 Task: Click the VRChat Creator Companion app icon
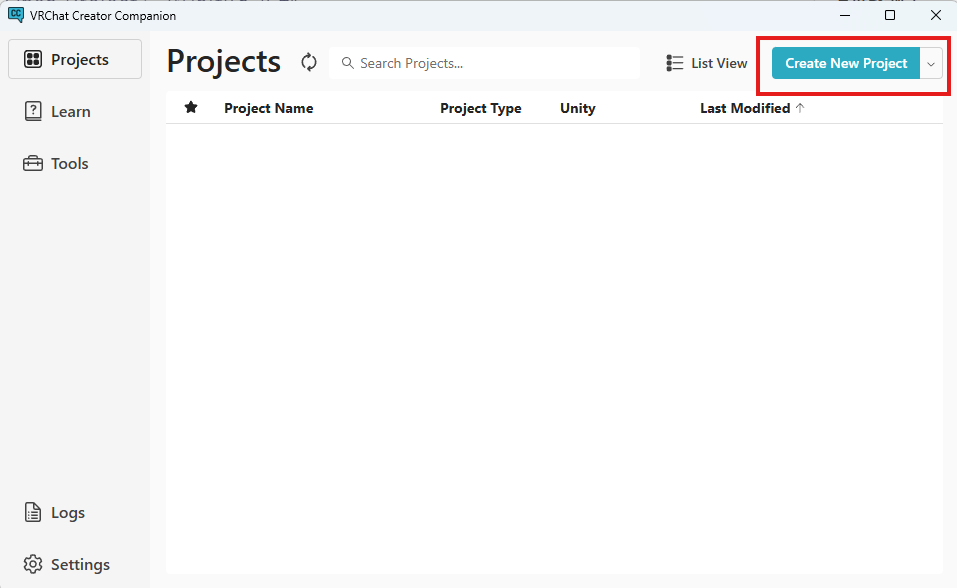[16, 15]
